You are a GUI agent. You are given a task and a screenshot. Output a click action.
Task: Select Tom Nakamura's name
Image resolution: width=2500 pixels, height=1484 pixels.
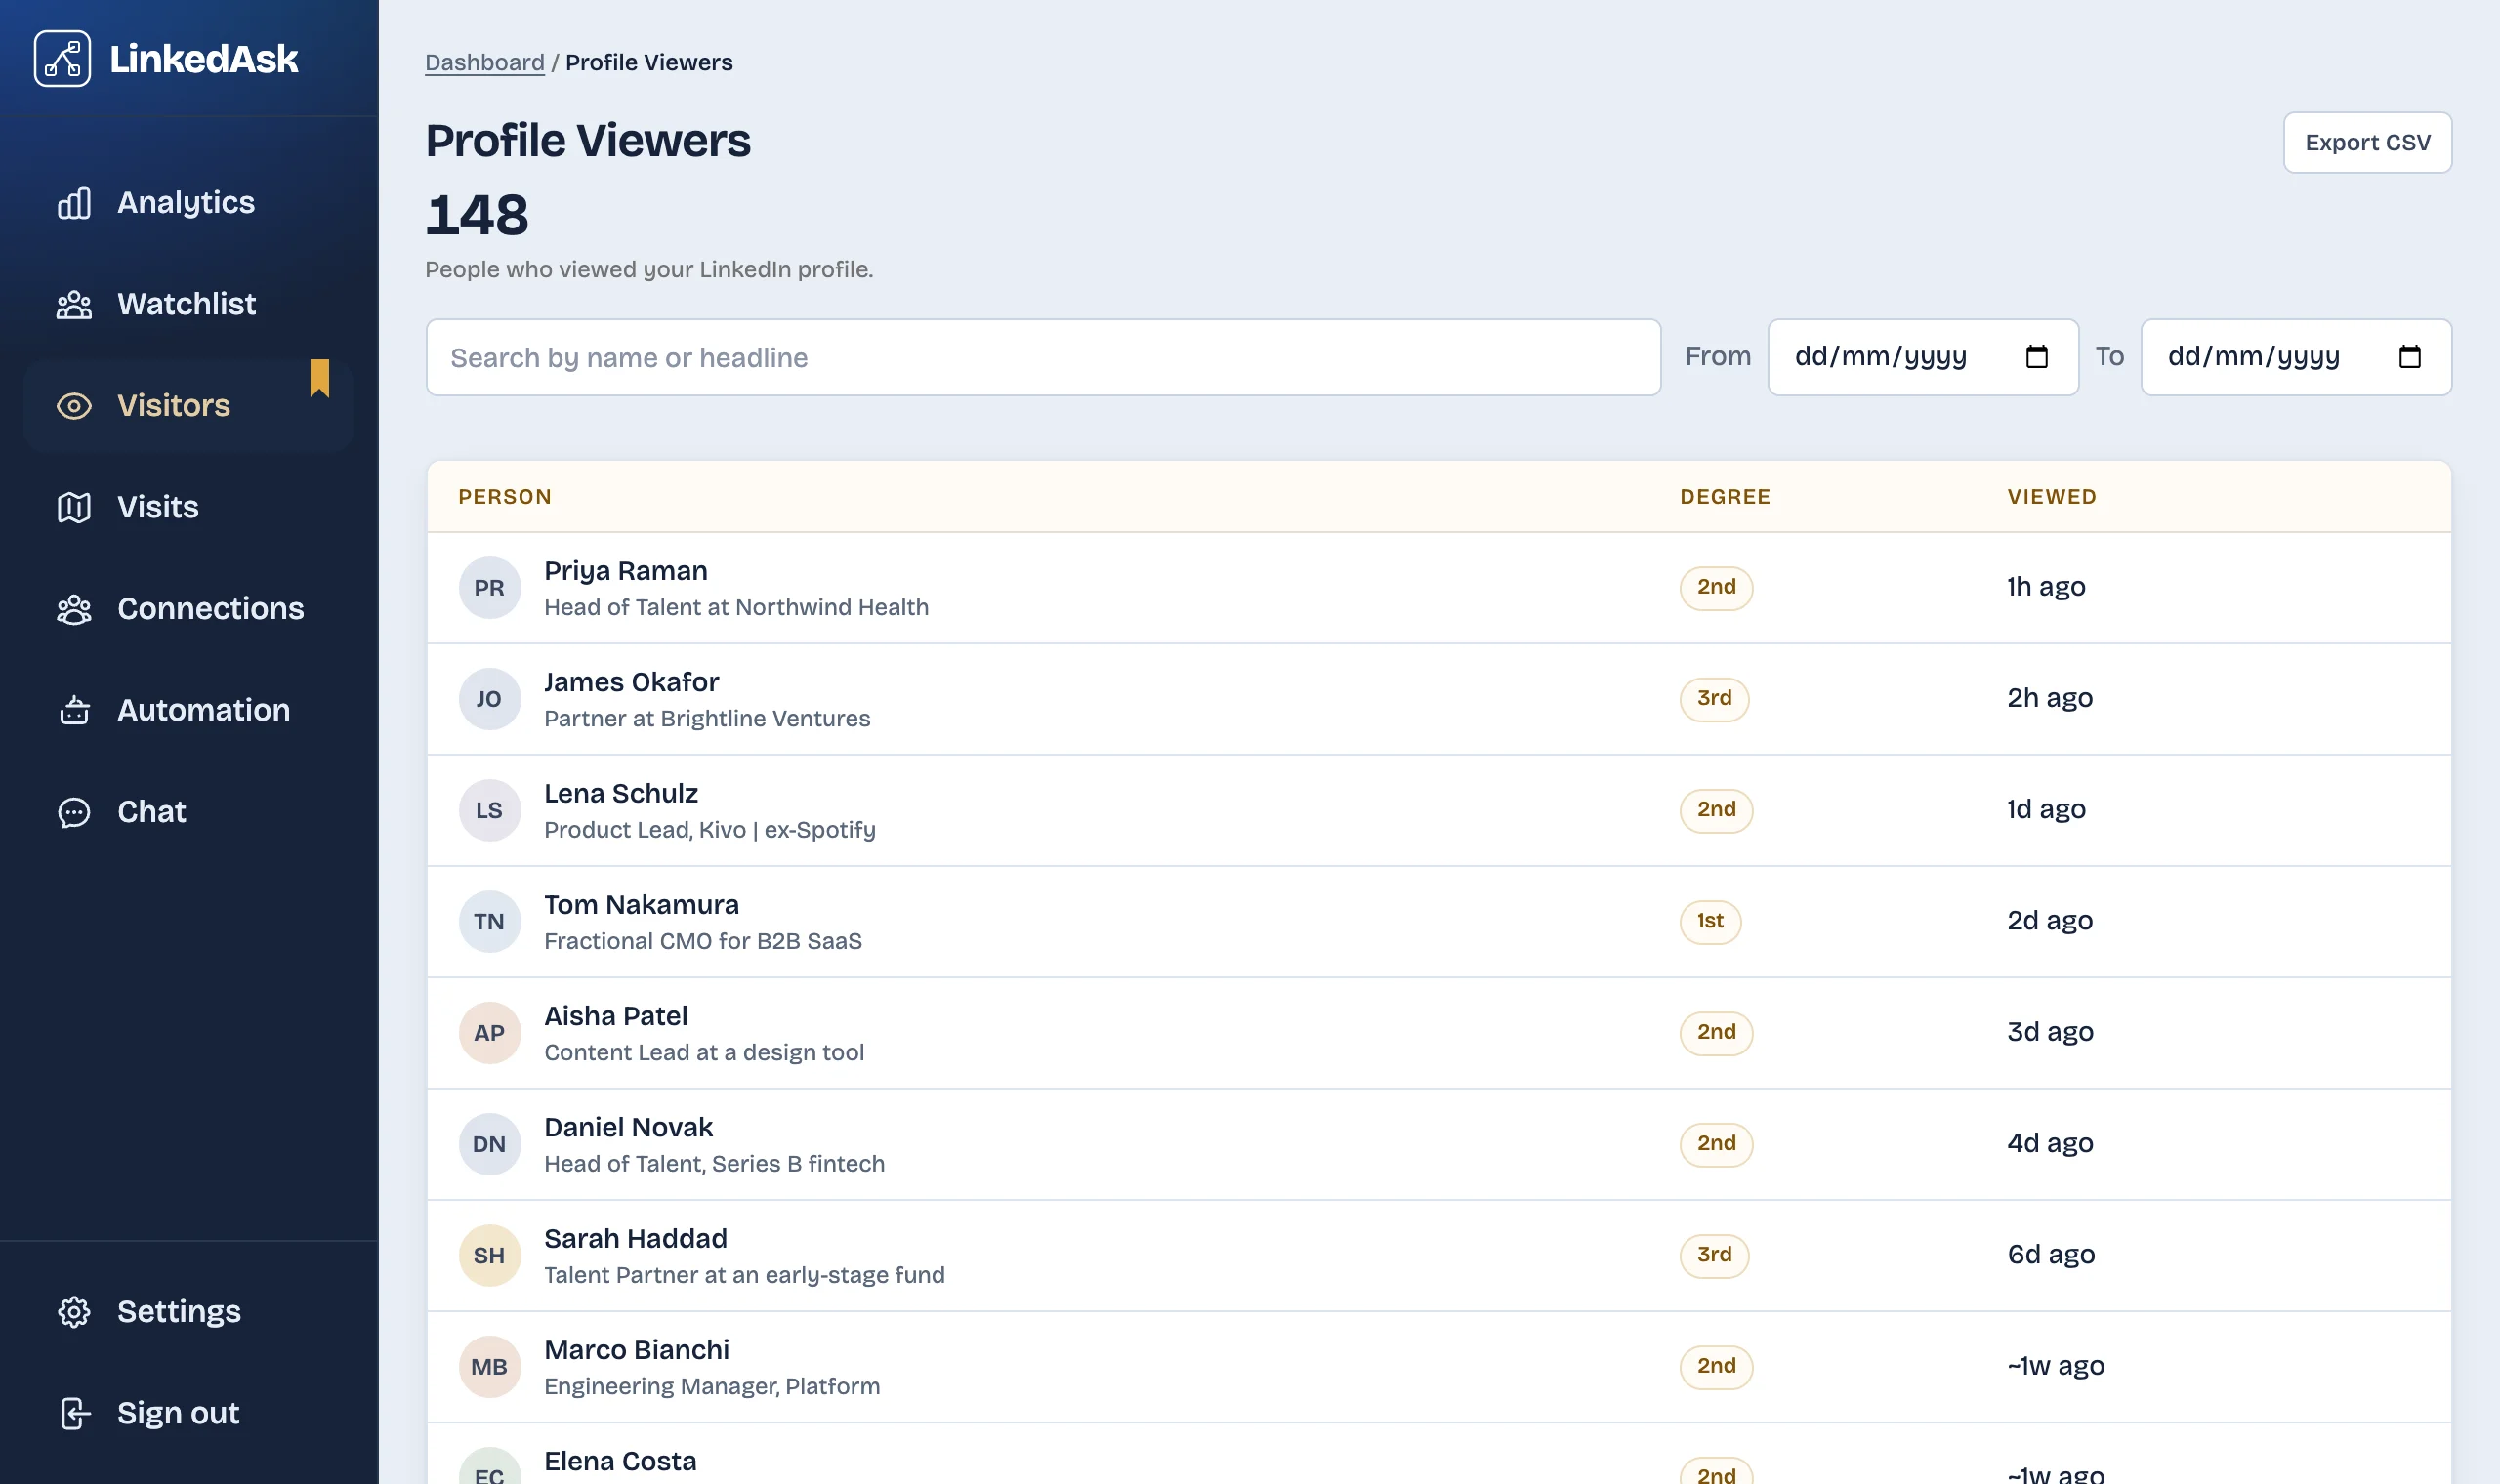[642, 905]
